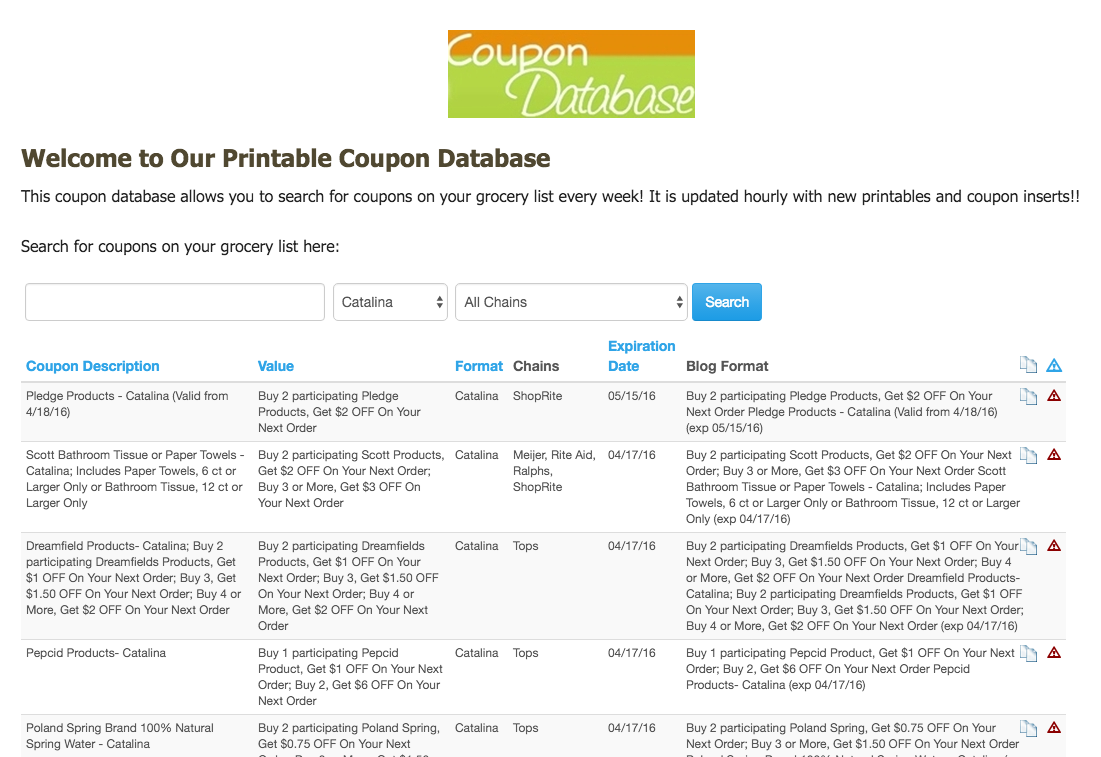Image resolution: width=1101 pixels, height=757 pixels.
Task: Click the blue Search button
Action: click(x=727, y=302)
